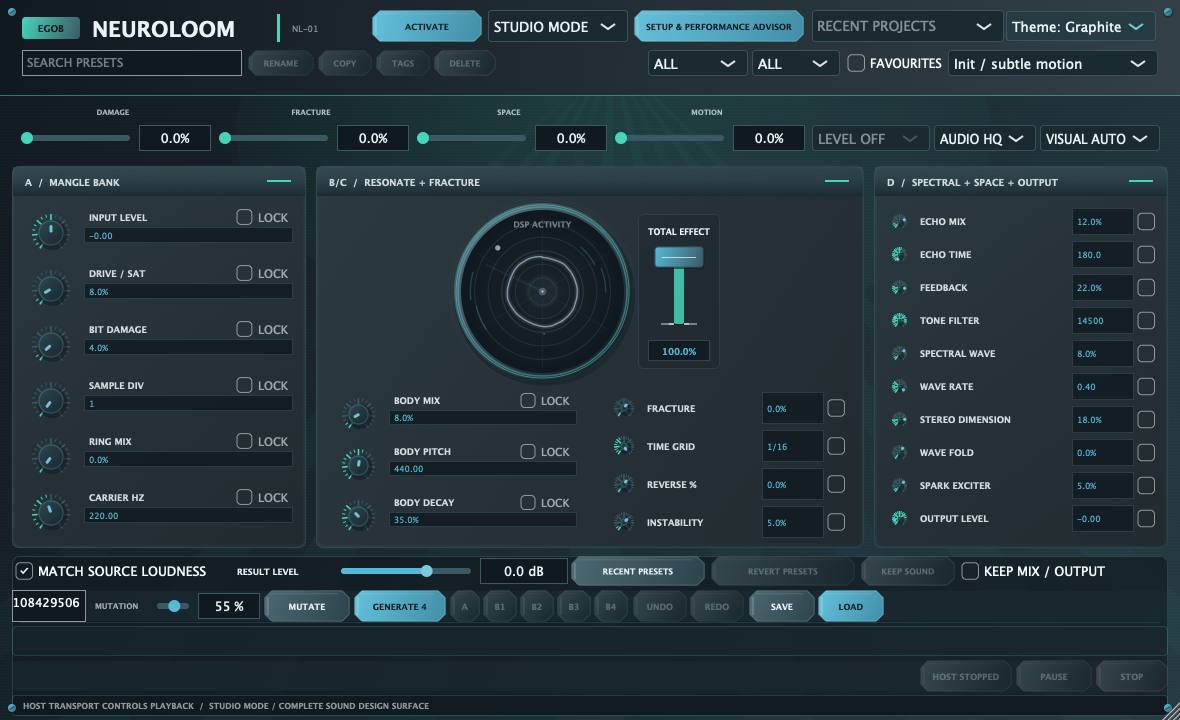Select variation slot A
Viewport: 1180px width, 720px height.
(x=465, y=606)
